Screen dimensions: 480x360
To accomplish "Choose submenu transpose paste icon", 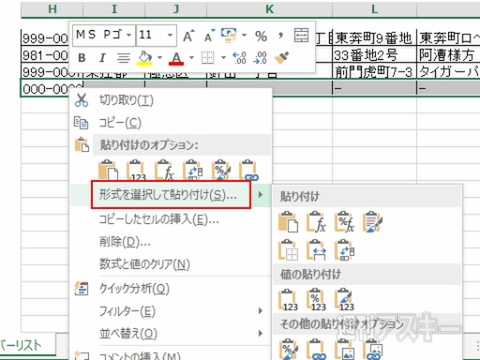I will pos(344,250).
